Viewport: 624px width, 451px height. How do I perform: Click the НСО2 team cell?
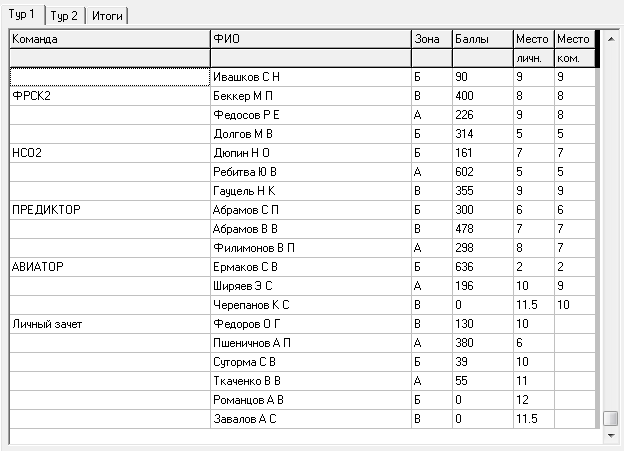tap(110, 153)
